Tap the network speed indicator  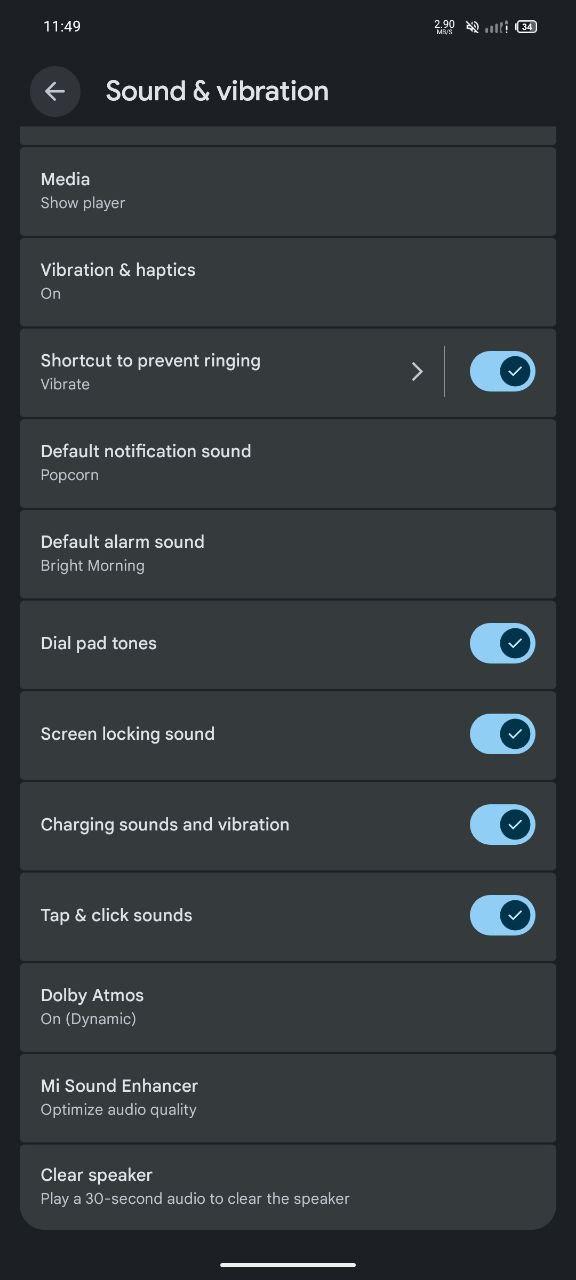pos(444,27)
